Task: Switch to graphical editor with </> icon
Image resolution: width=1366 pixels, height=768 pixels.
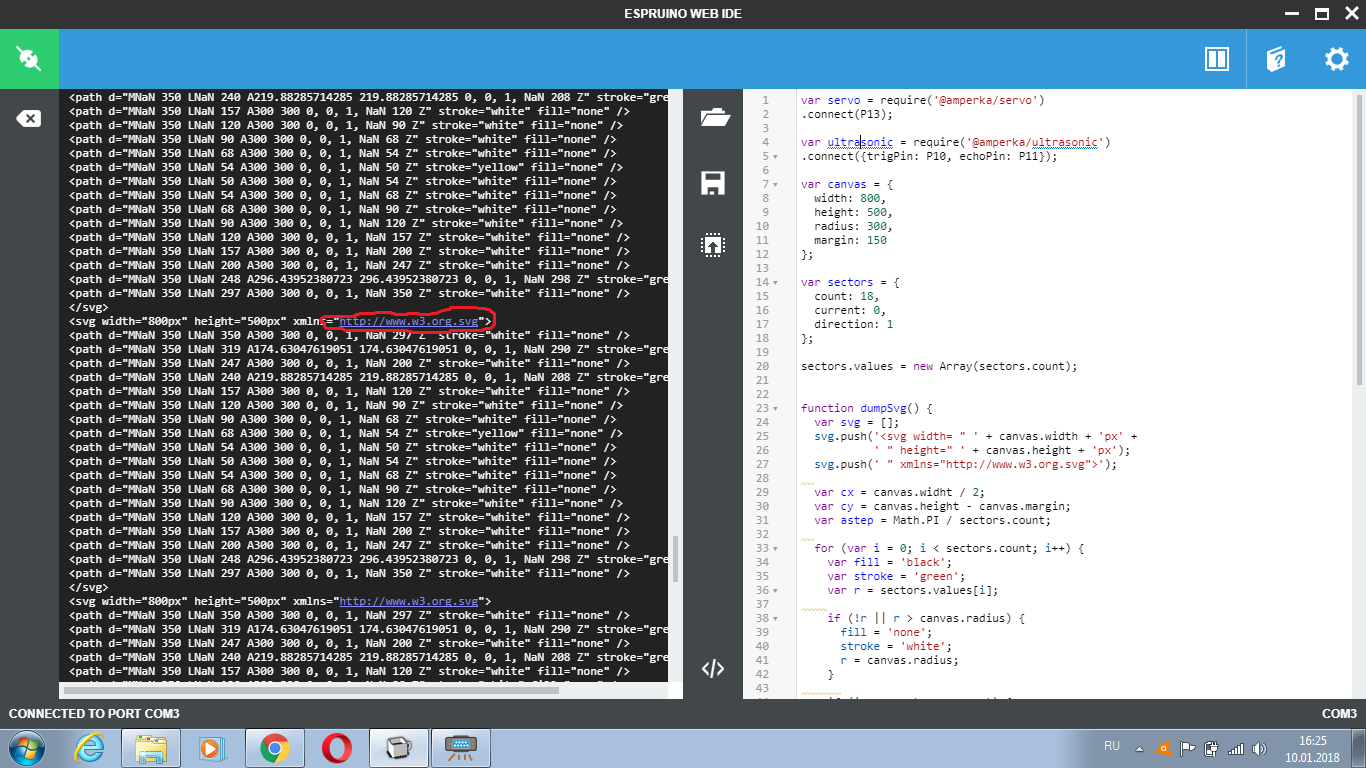Action: click(713, 669)
